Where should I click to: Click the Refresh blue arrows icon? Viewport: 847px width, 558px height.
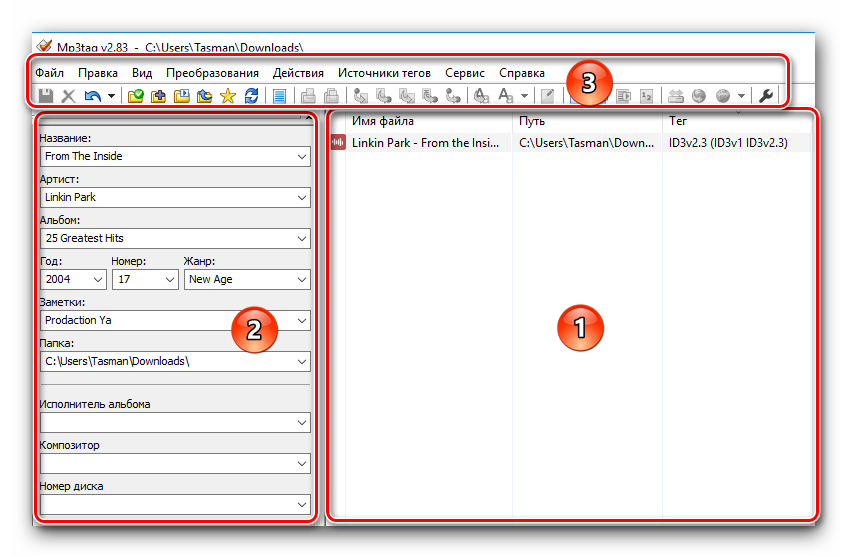(x=251, y=96)
